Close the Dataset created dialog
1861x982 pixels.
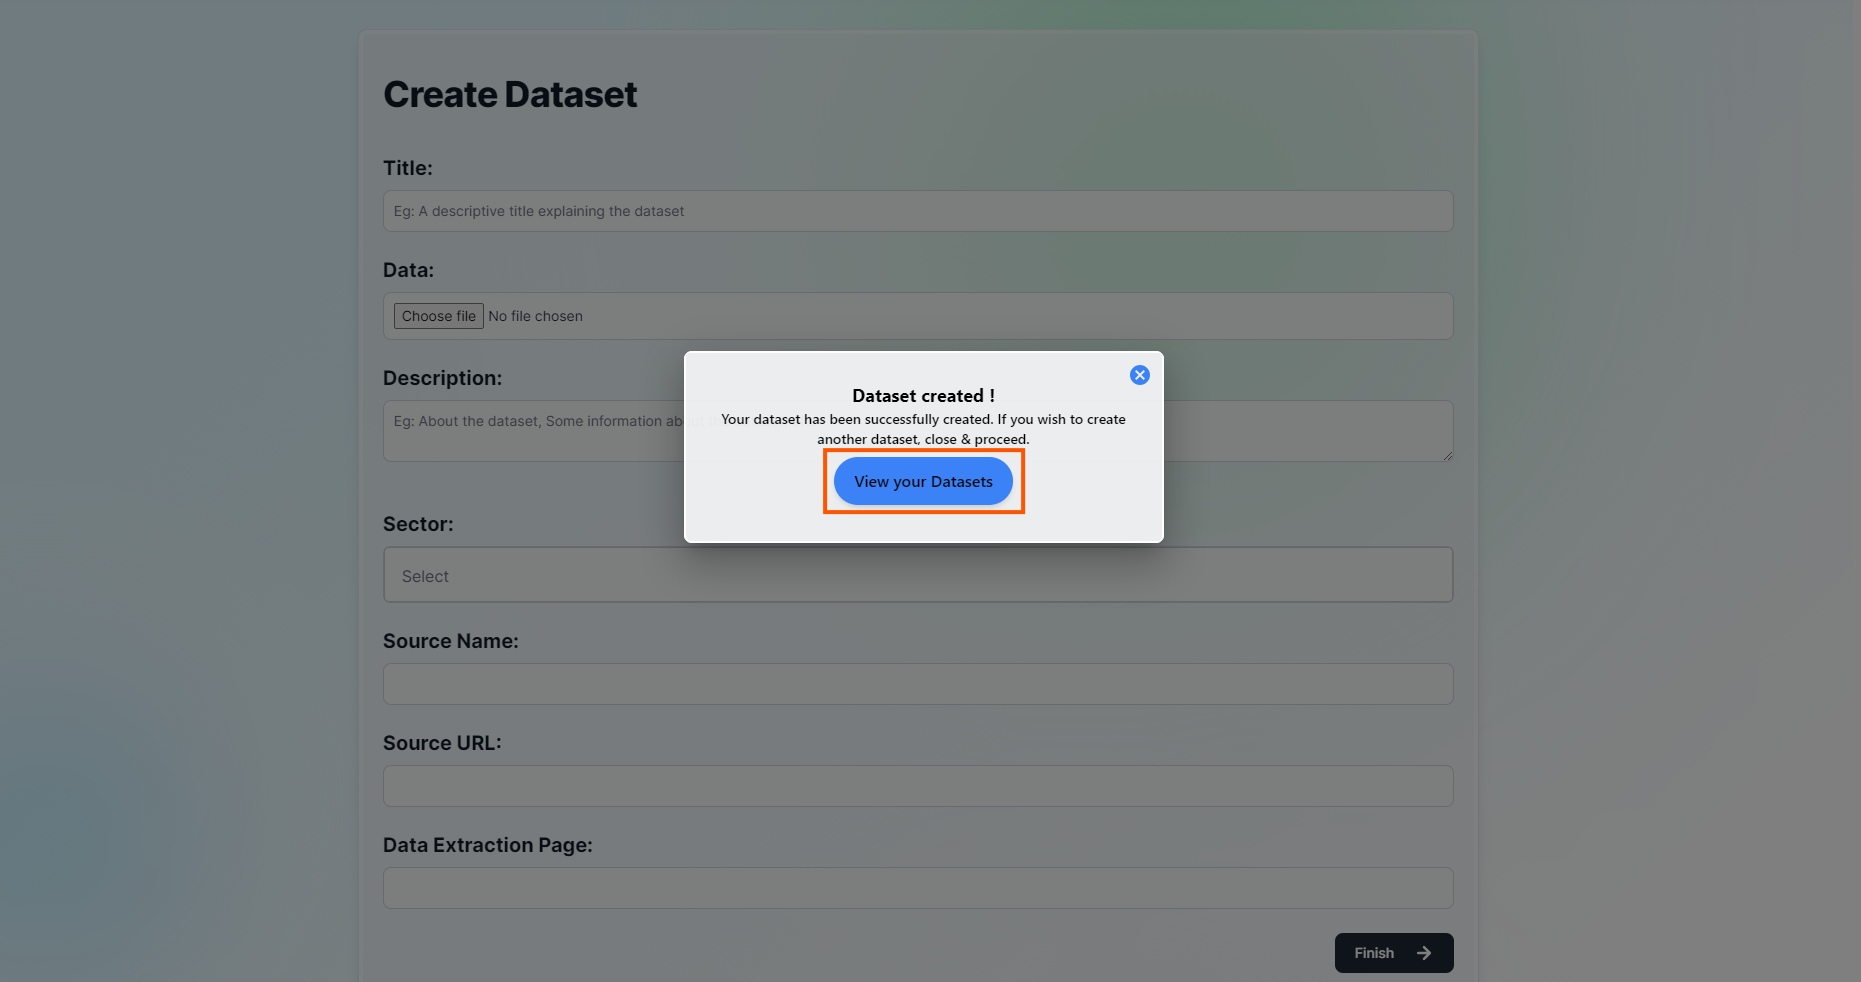coord(1139,375)
